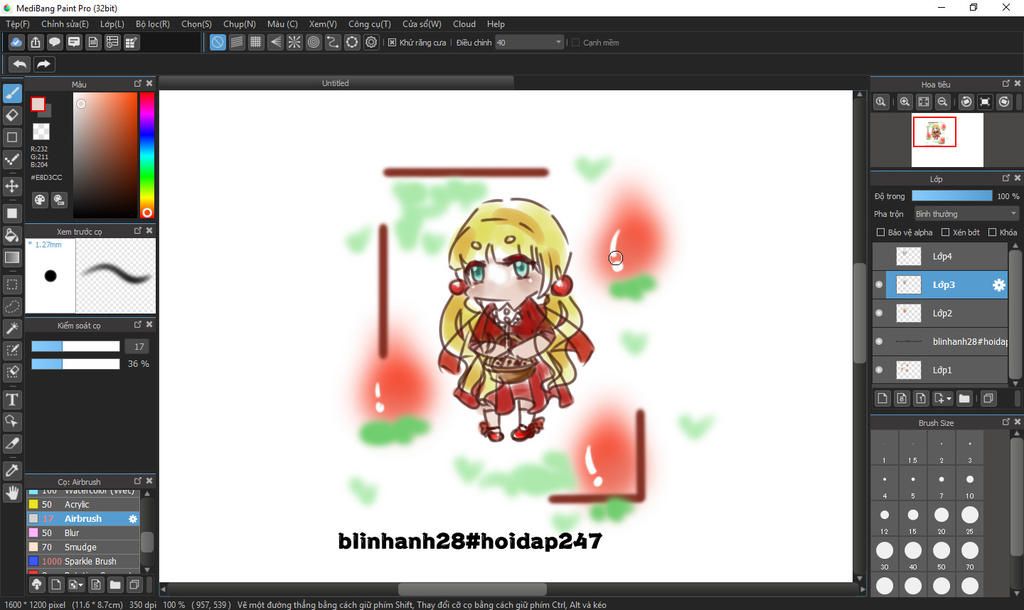Expand the brush add dropdown in brush panel
This screenshot has height=610, width=1024.
(x=81, y=585)
